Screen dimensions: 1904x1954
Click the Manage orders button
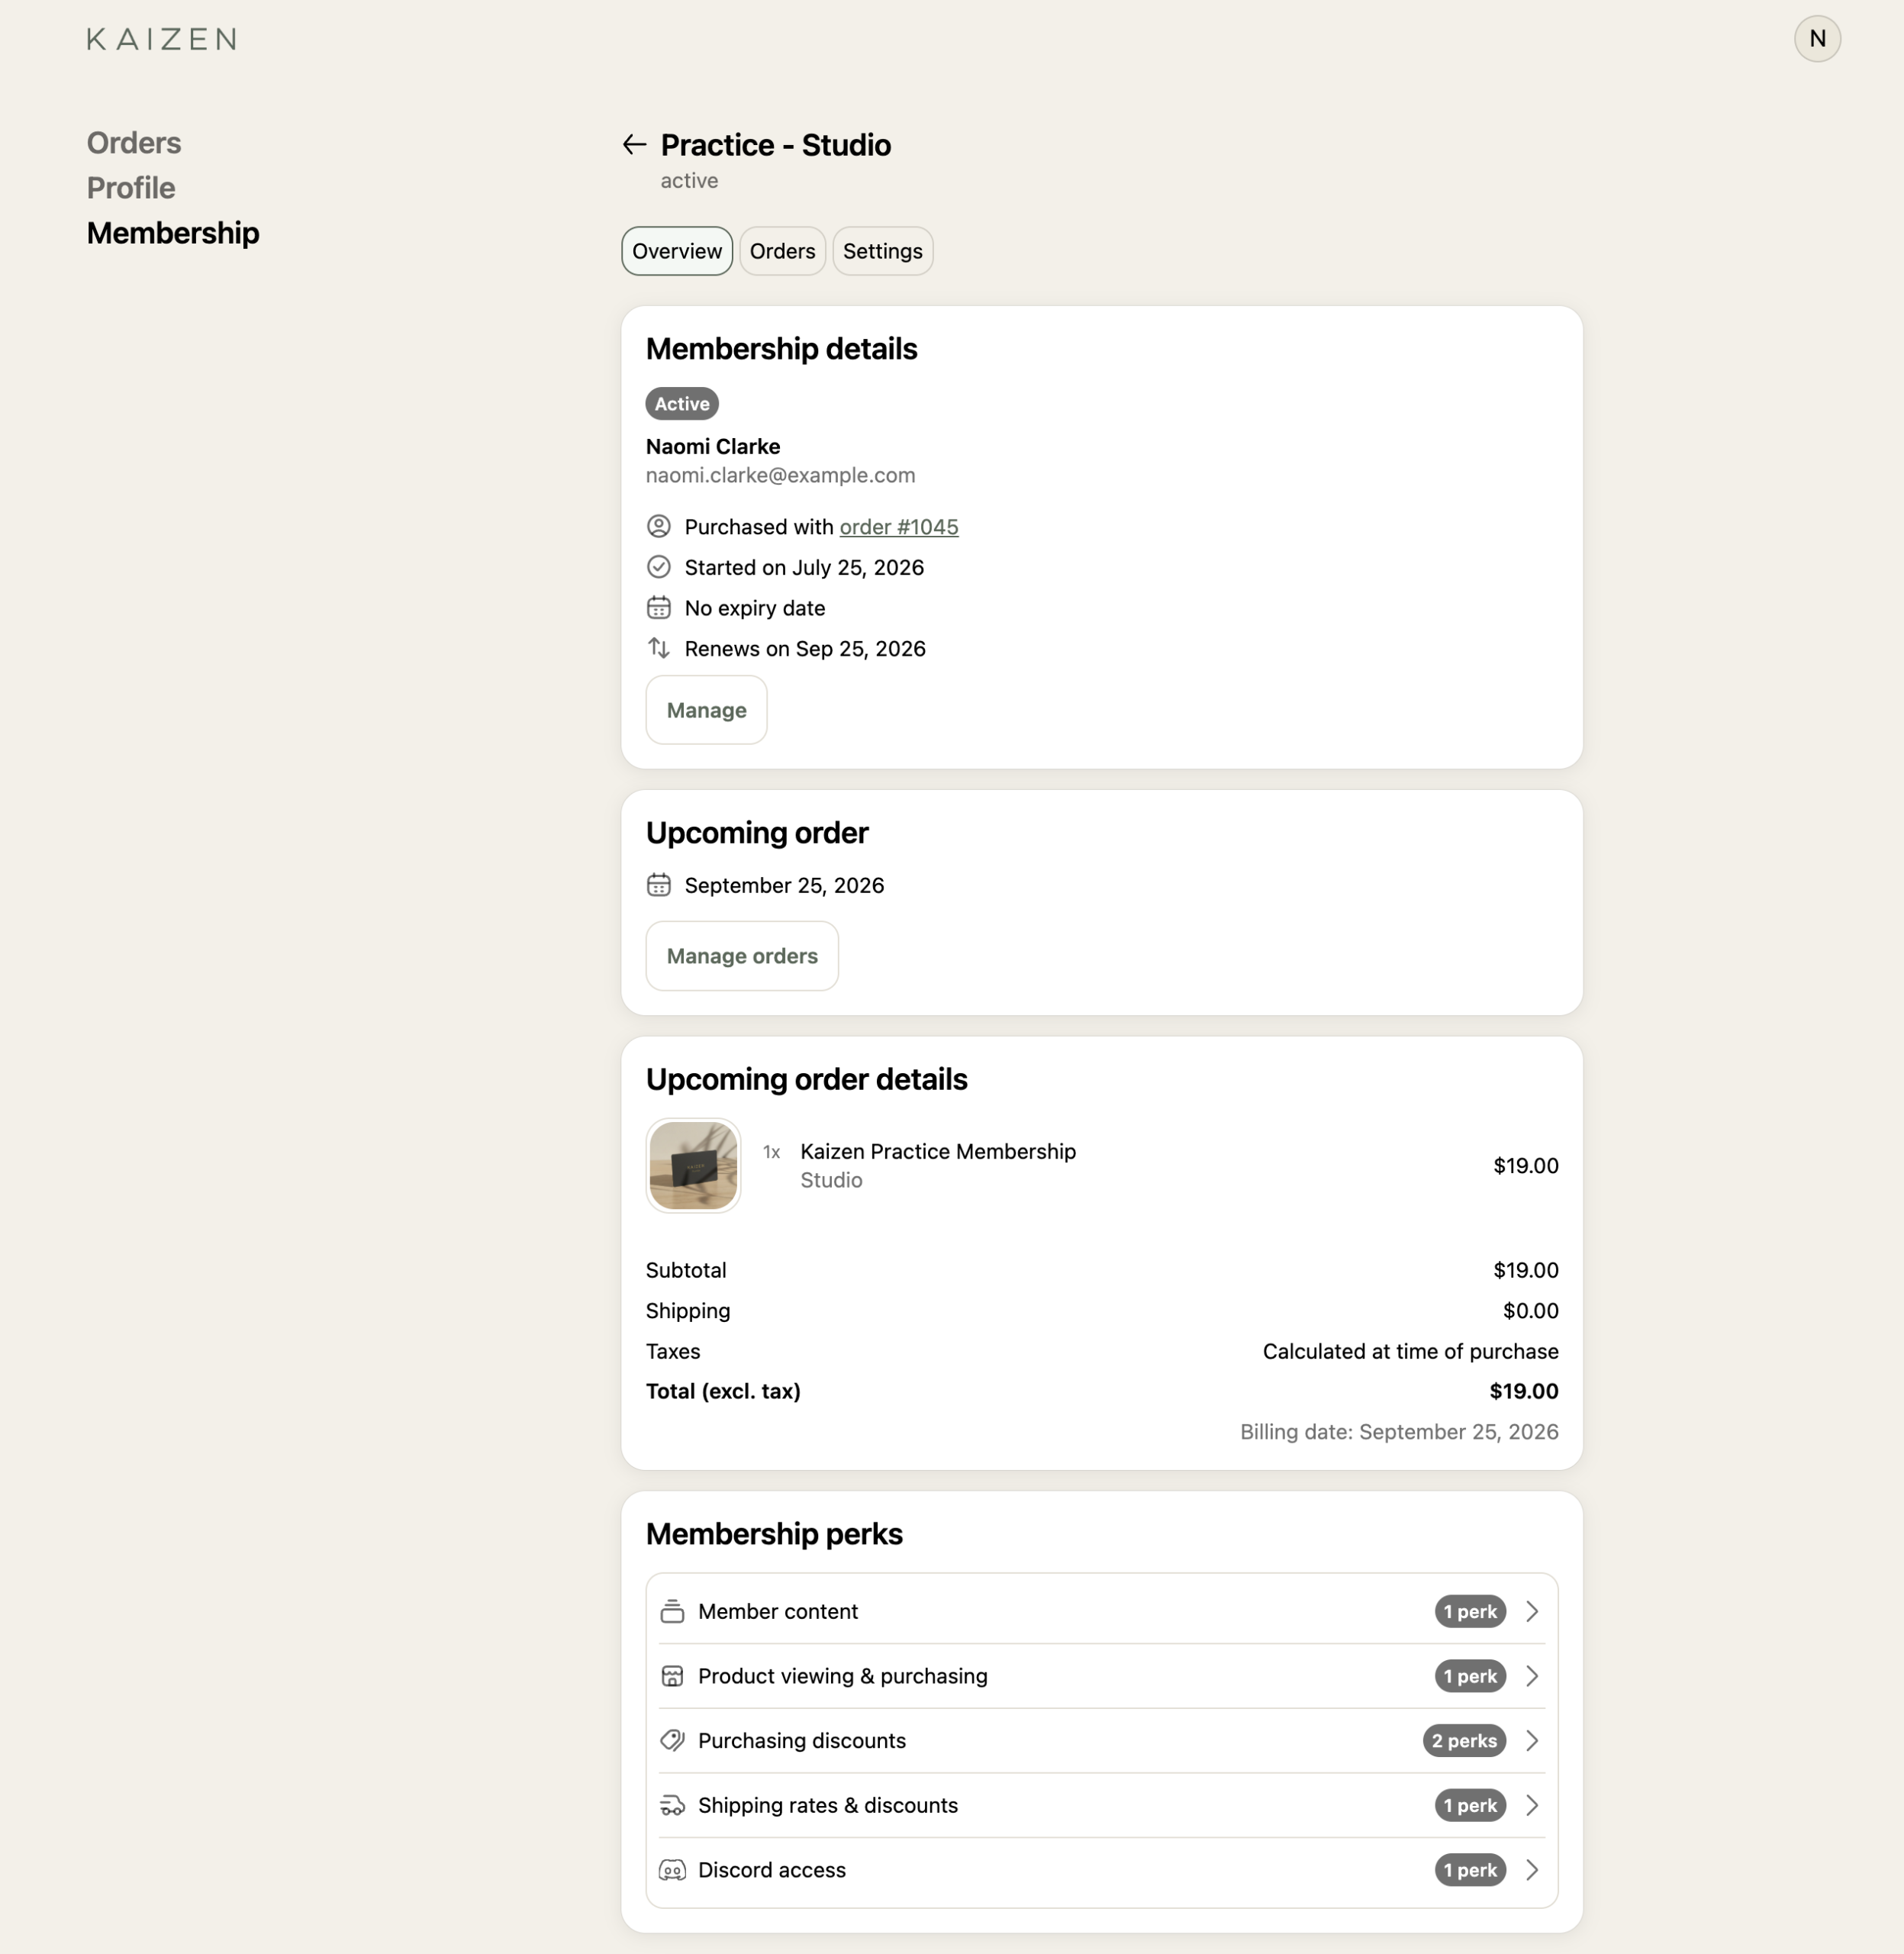(x=742, y=956)
